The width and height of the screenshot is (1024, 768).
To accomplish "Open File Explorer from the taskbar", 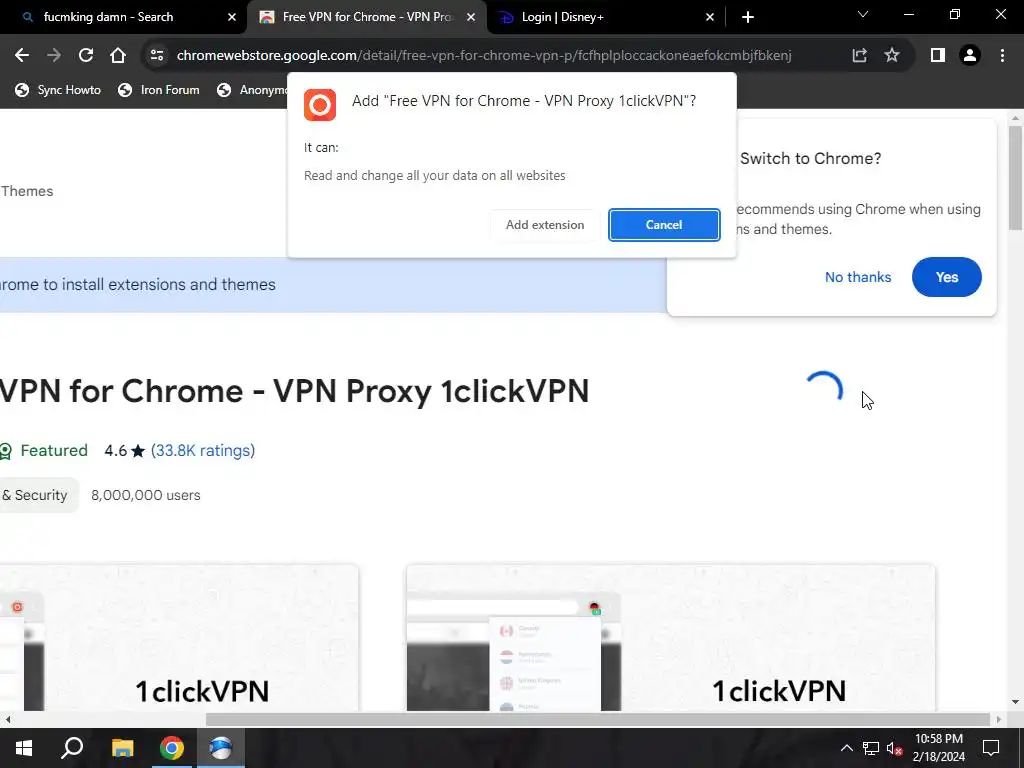I will (122, 748).
